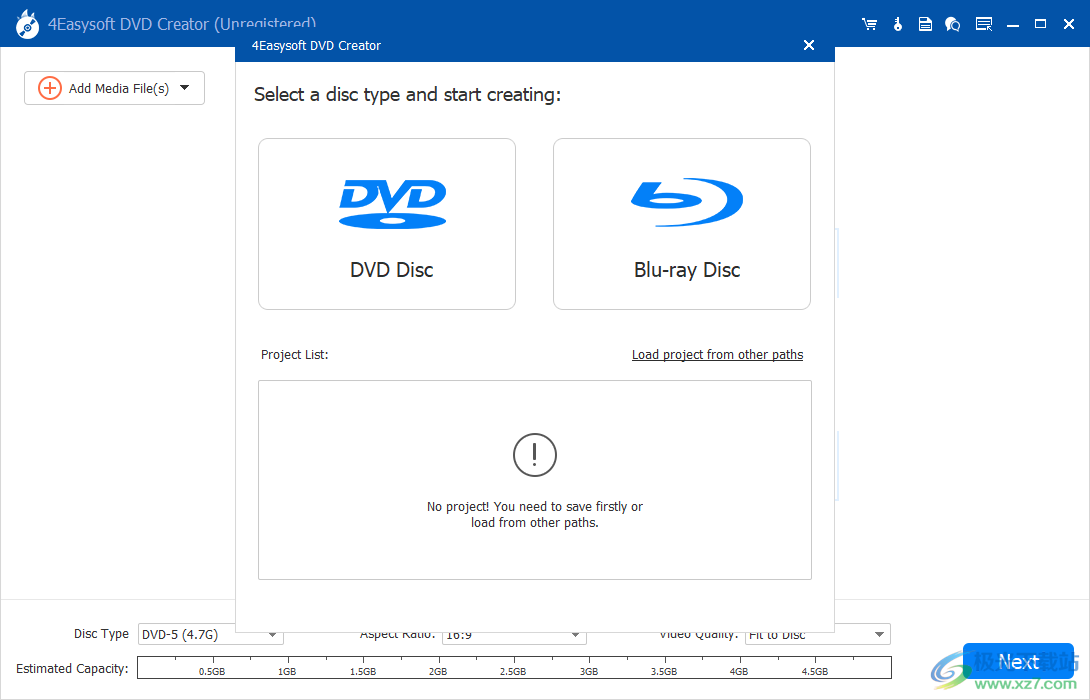This screenshot has height=700, width=1090.
Task: Open the register key icon
Action: point(897,23)
